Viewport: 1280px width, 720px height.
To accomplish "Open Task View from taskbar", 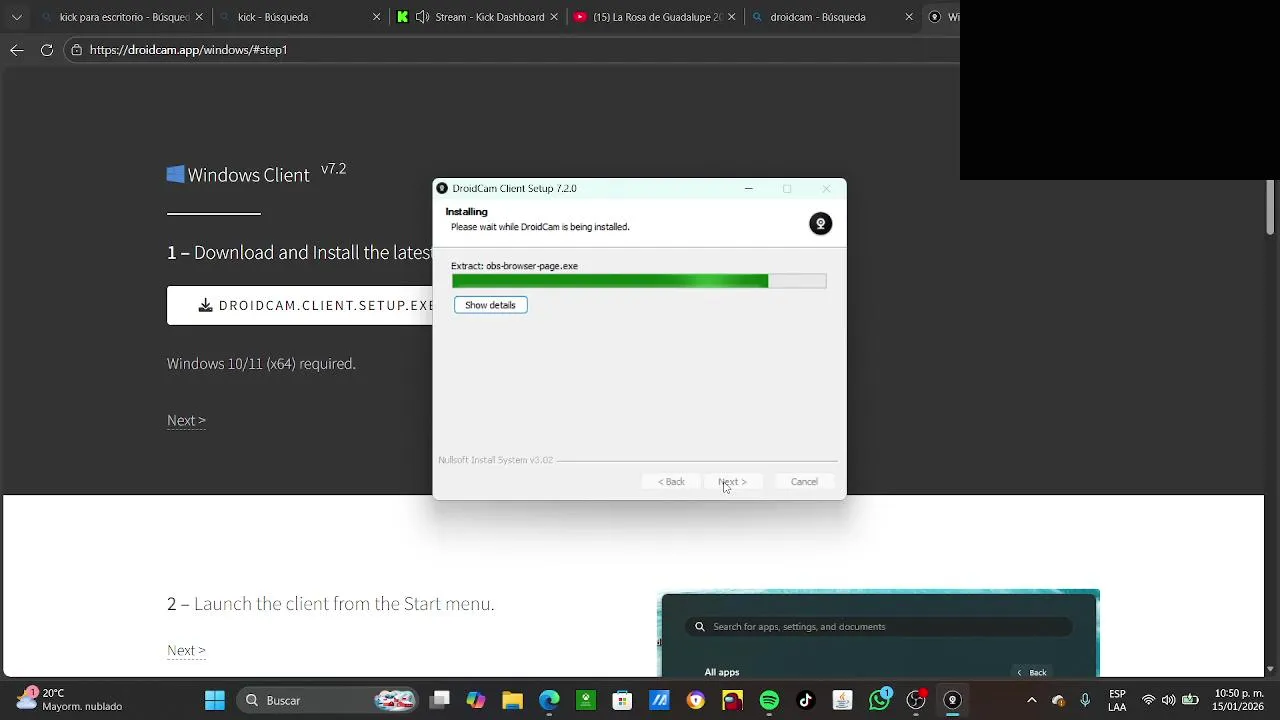I will point(440,700).
